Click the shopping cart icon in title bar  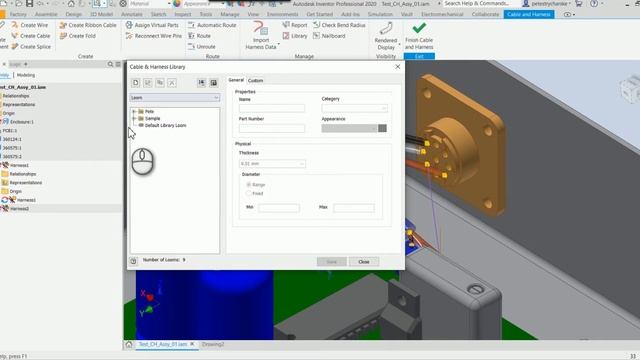(579, 4)
